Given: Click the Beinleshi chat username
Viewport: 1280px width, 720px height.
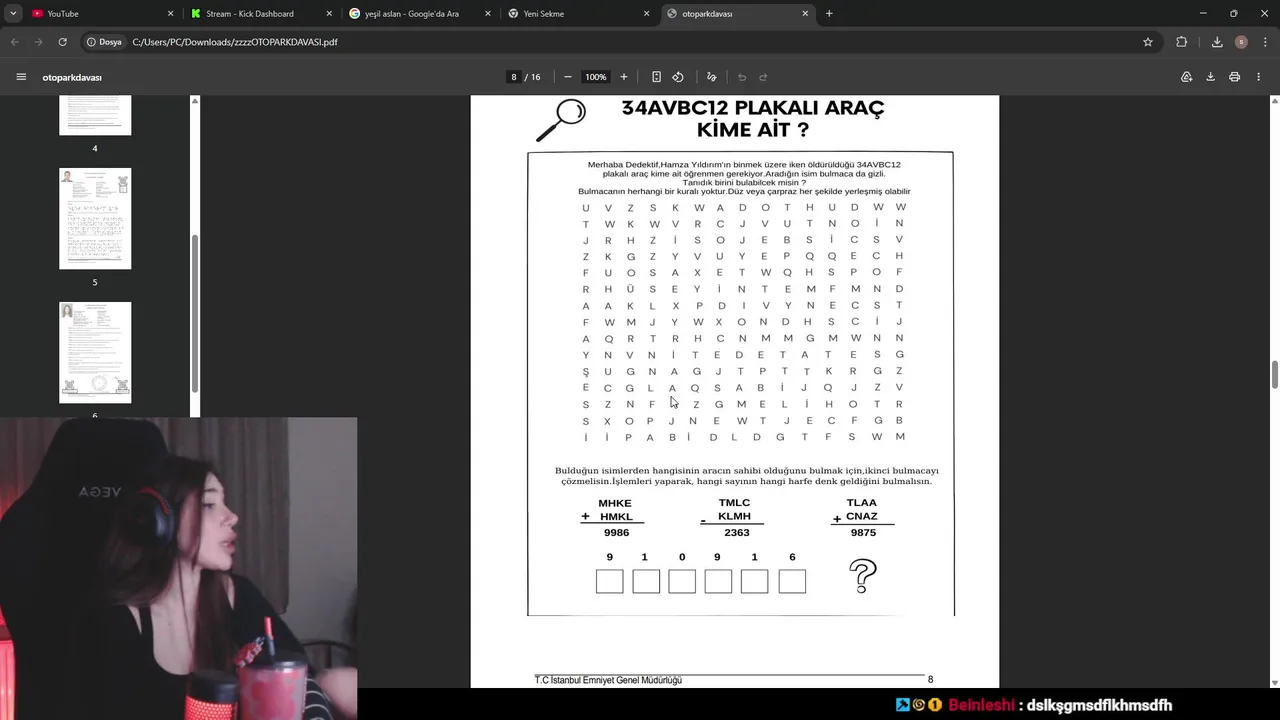Looking at the screenshot, I should [x=981, y=705].
